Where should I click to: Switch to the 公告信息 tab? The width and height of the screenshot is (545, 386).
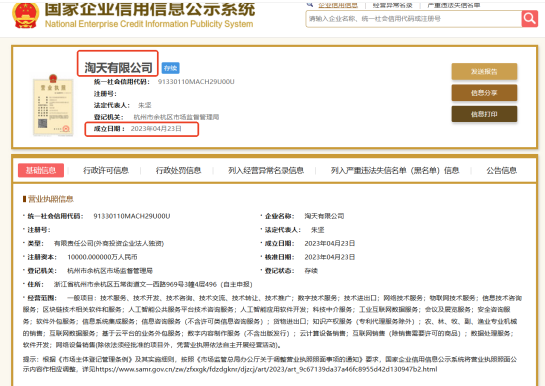tap(501, 170)
